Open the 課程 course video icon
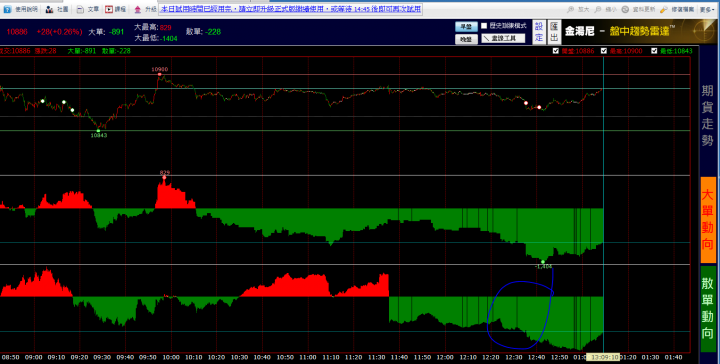The height and width of the screenshot is (364, 720). pos(109,9)
